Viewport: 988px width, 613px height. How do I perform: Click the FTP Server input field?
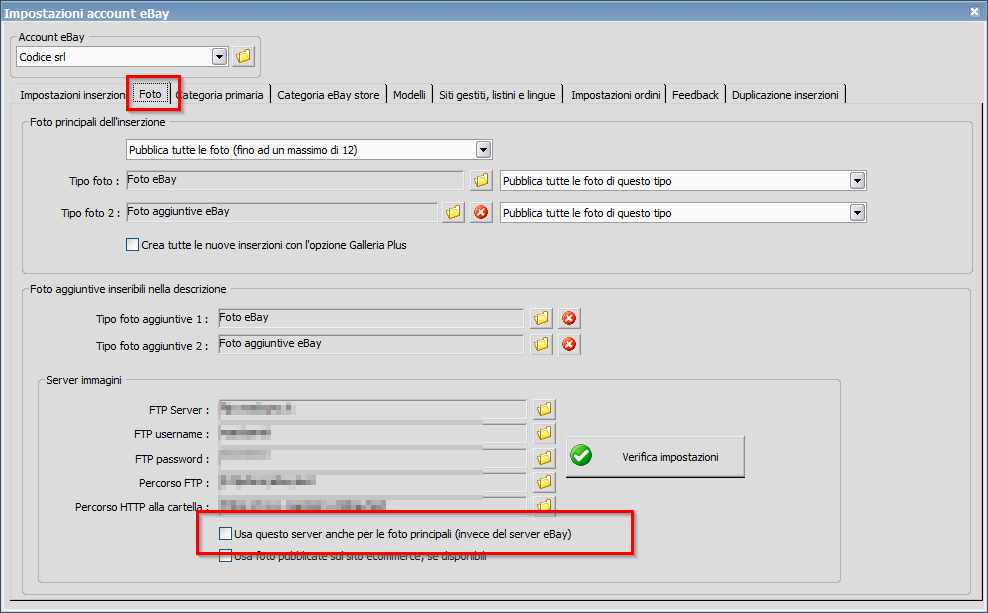(x=372, y=409)
